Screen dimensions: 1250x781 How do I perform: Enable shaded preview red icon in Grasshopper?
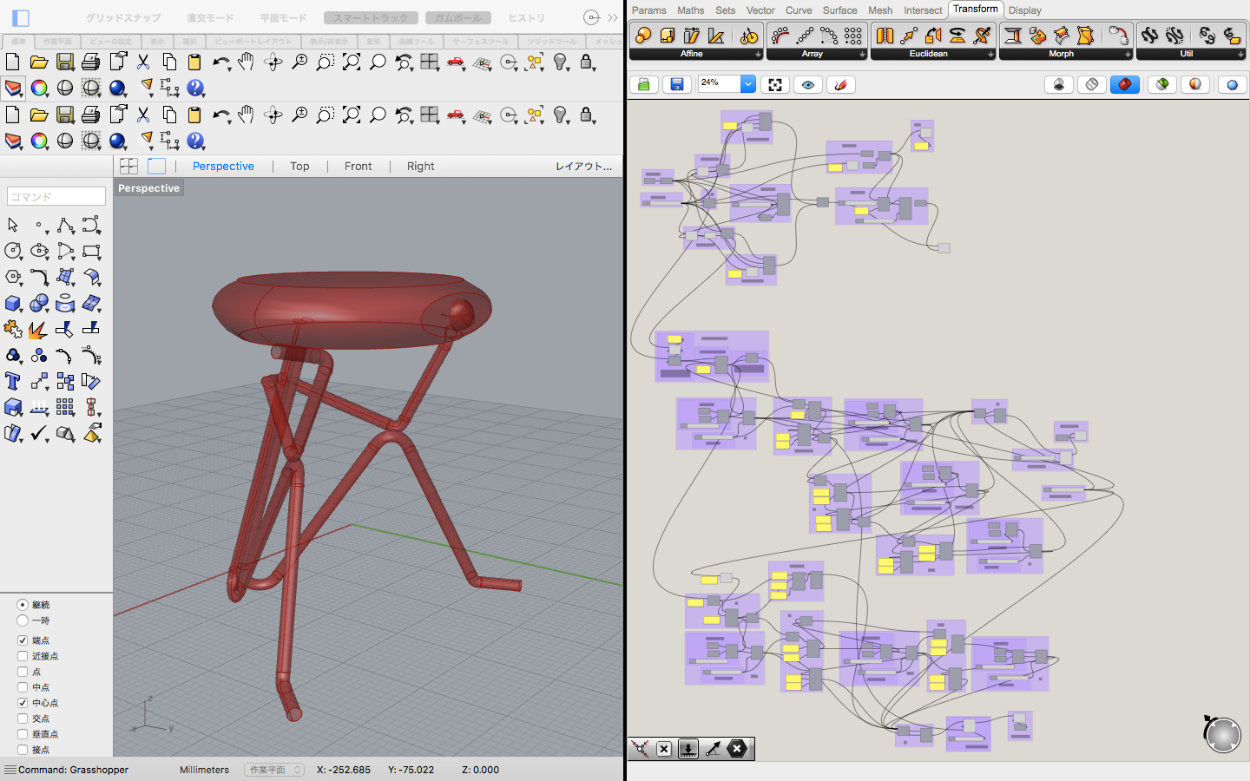tap(1125, 85)
